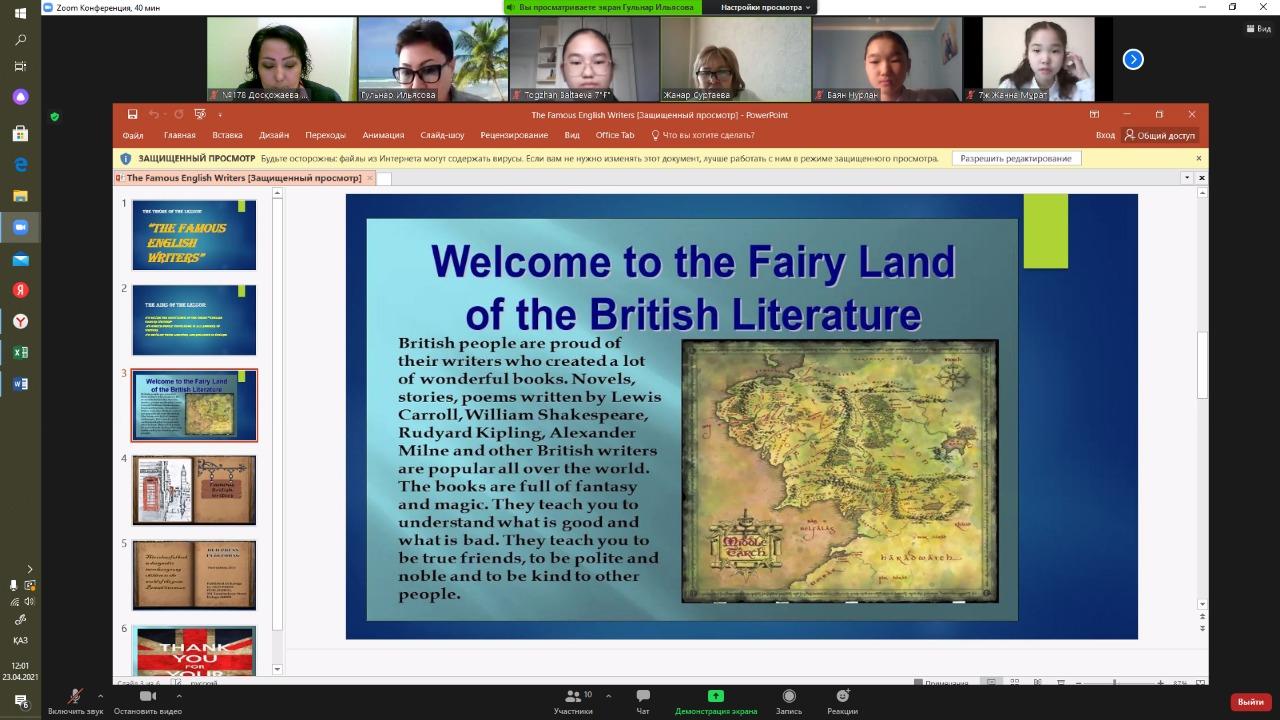Open the Zoom participants panel
The image size is (1280, 720).
coord(573,697)
